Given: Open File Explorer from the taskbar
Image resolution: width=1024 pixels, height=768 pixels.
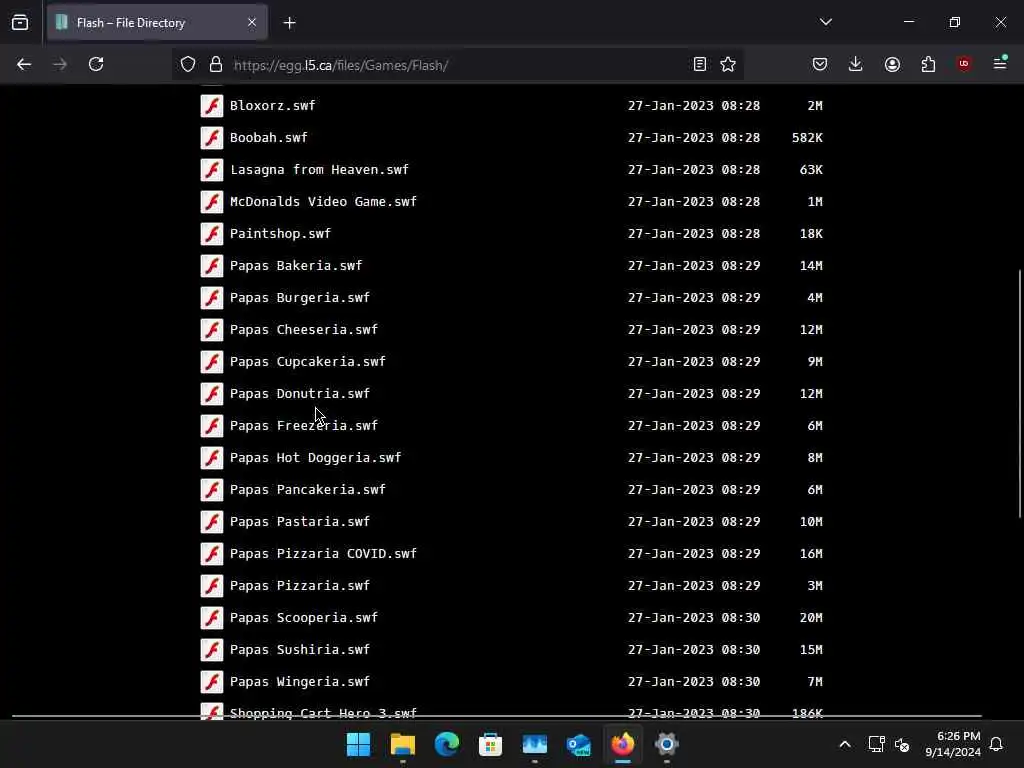Looking at the screenshot, I should point(402,744).
